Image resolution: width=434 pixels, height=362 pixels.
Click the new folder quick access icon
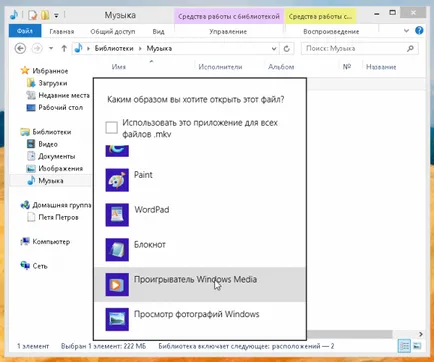(x=45, y=15)
